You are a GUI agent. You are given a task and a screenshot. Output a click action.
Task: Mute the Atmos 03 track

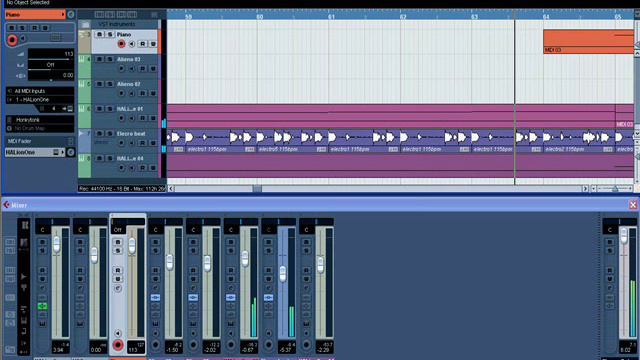pyautogui.click(x=99, y=60)
